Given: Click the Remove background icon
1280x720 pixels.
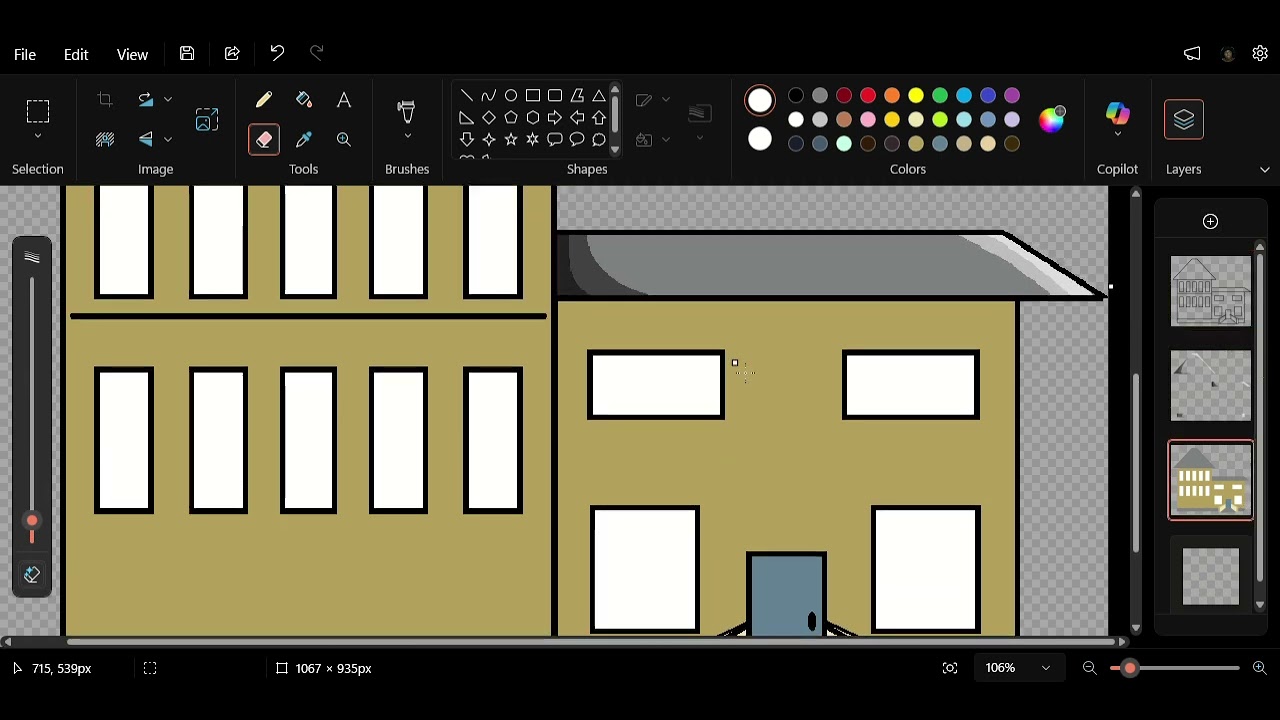Looking at the screenshot, I should [105, 139].
